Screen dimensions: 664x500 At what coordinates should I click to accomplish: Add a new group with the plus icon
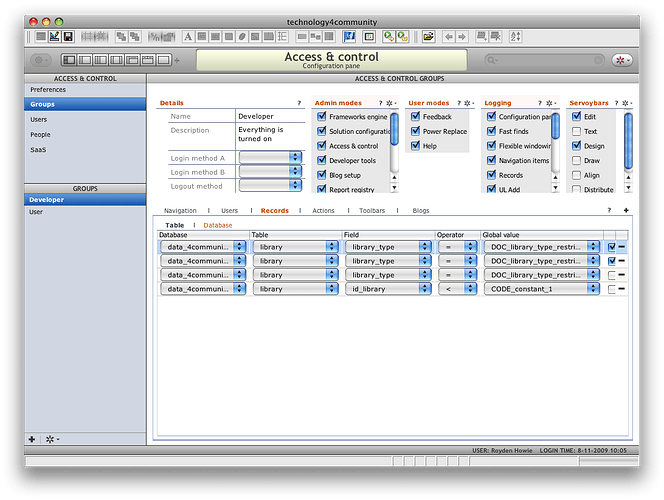click(x=32, y=439)
